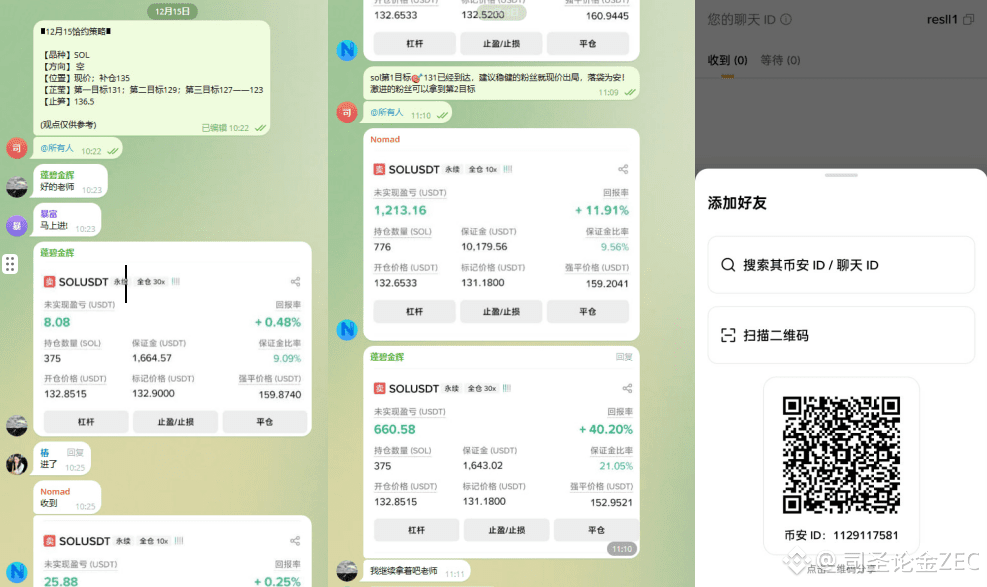
Task: Click 平仓 on the 660.58 card
Action: tap(597, 530)
